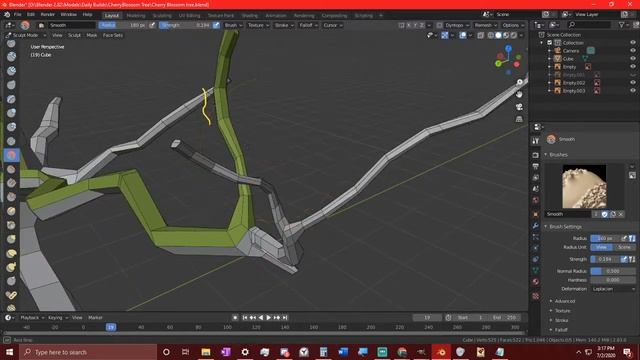Toggle radius pressure sensitivity in header
The height and width of the screenshot is (360, 640).
152,25
